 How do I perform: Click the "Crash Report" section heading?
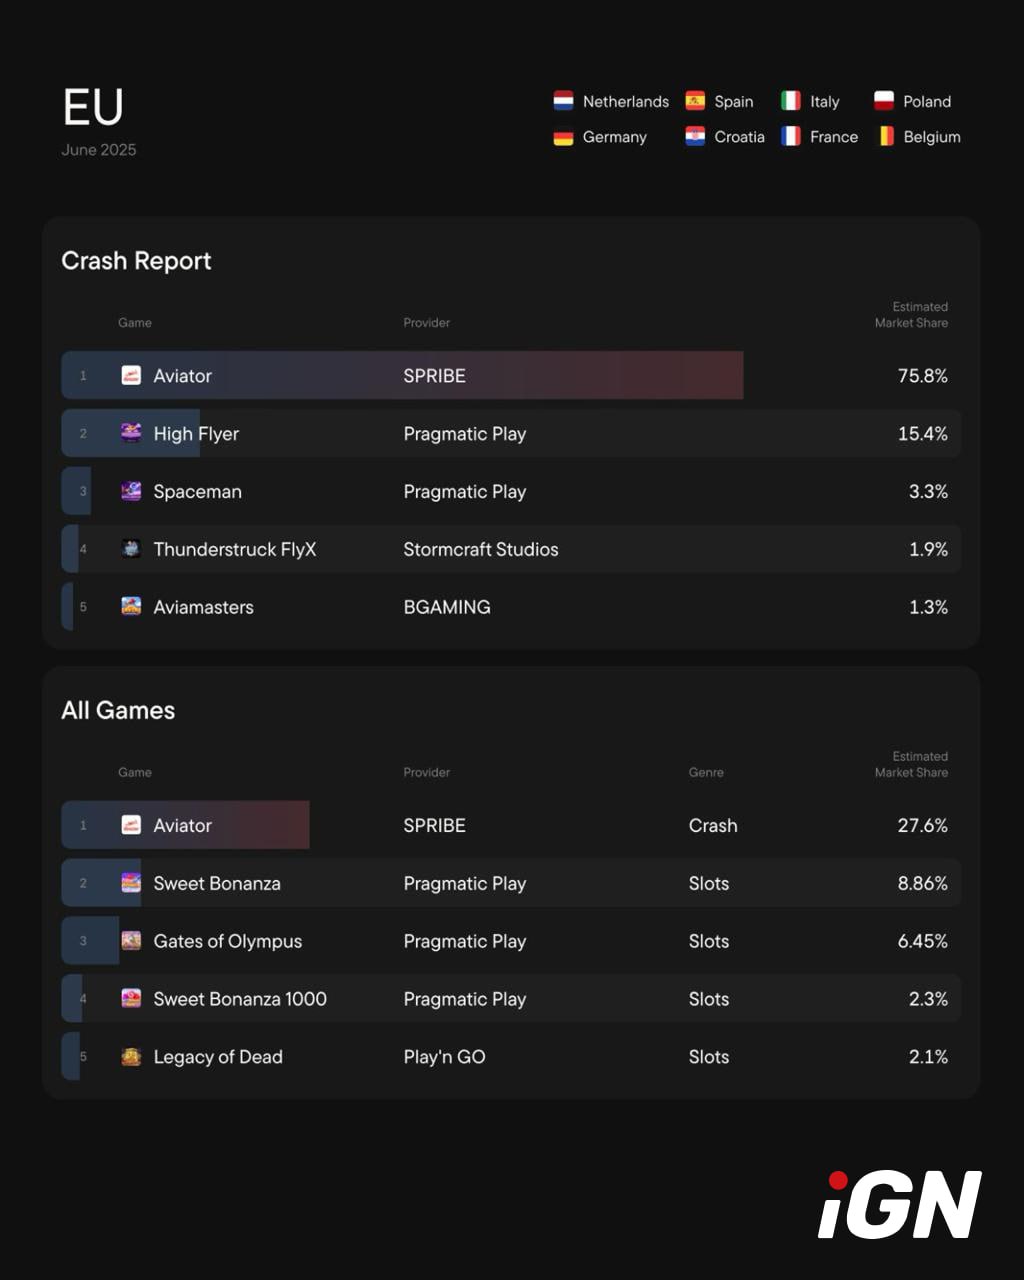pyautogui.click(x=136, y=261)
